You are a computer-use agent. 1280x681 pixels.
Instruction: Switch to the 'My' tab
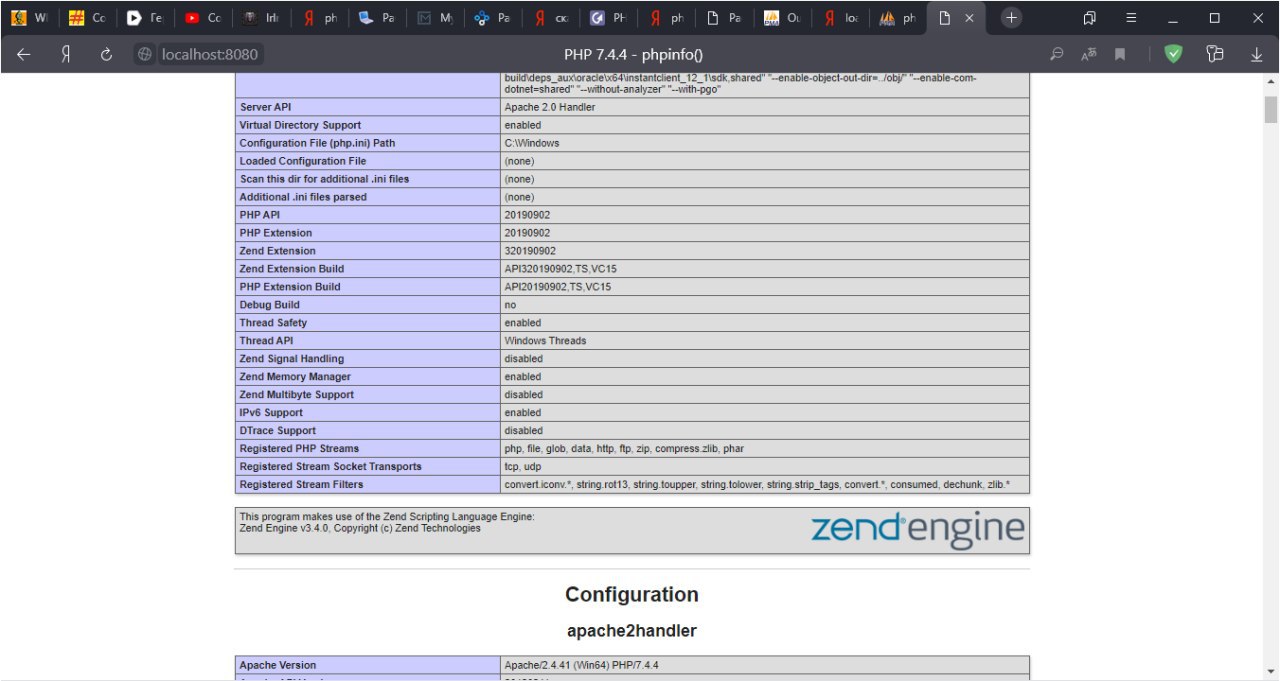click(x=434, y=18)
